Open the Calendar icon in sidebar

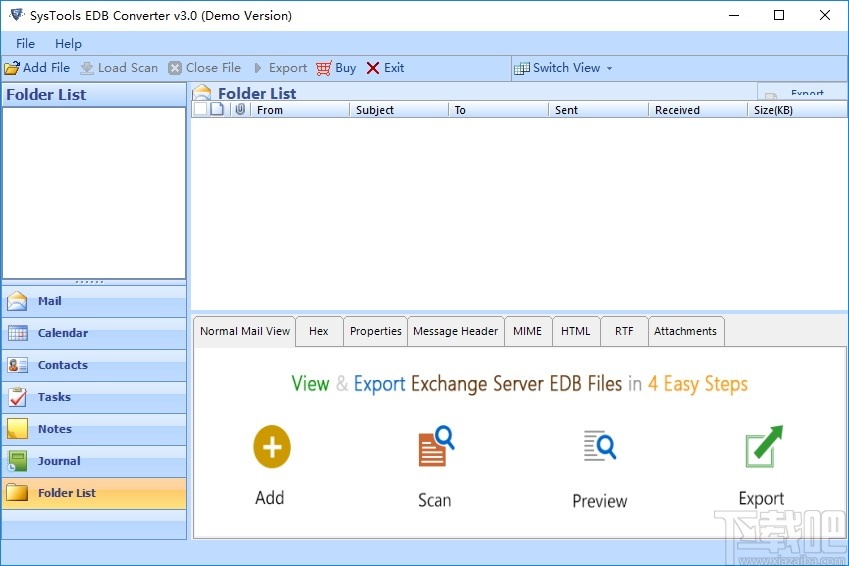point(17,333)
